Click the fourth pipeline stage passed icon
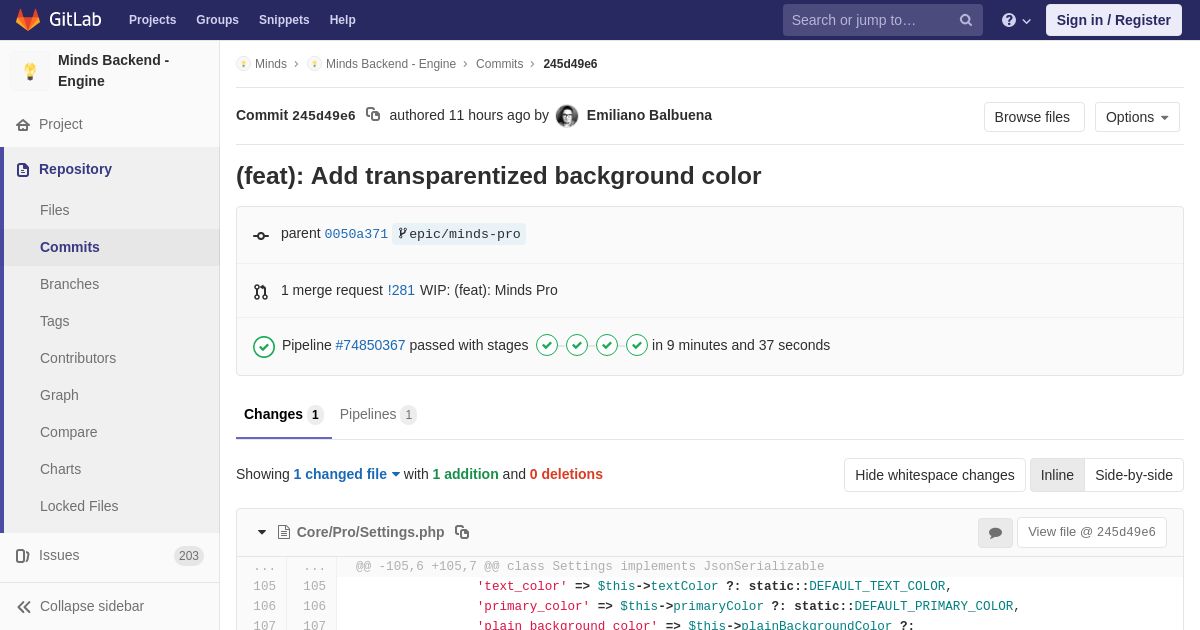This screenshot has height=630, width=1200. pos(637,345)
